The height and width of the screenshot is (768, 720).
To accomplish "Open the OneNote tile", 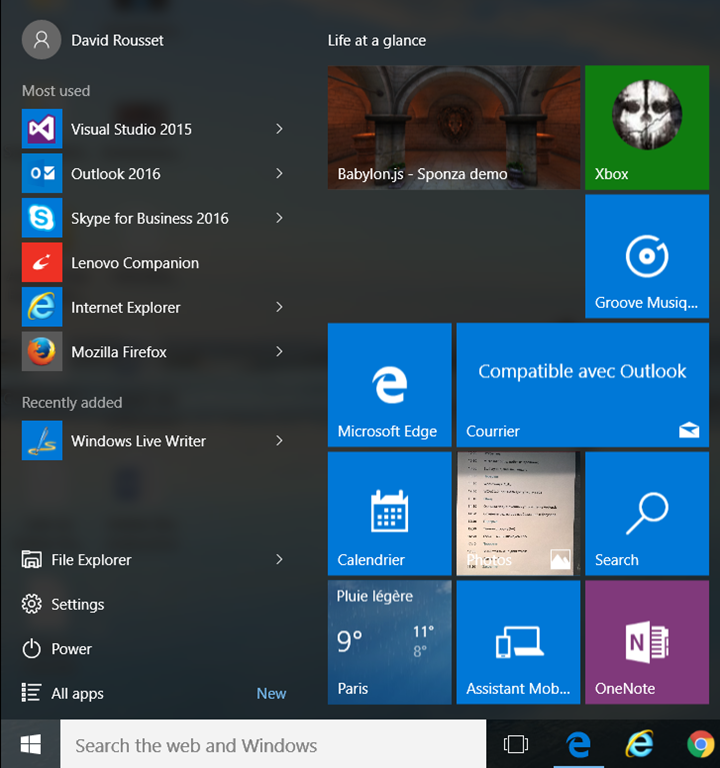I will [647, 643].
